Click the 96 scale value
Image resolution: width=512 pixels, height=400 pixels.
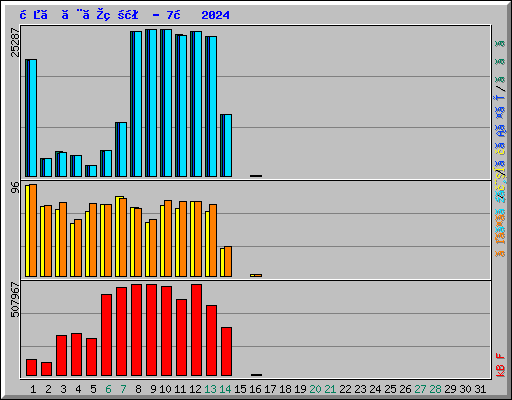pyautogui.click(x=15, y=187)
